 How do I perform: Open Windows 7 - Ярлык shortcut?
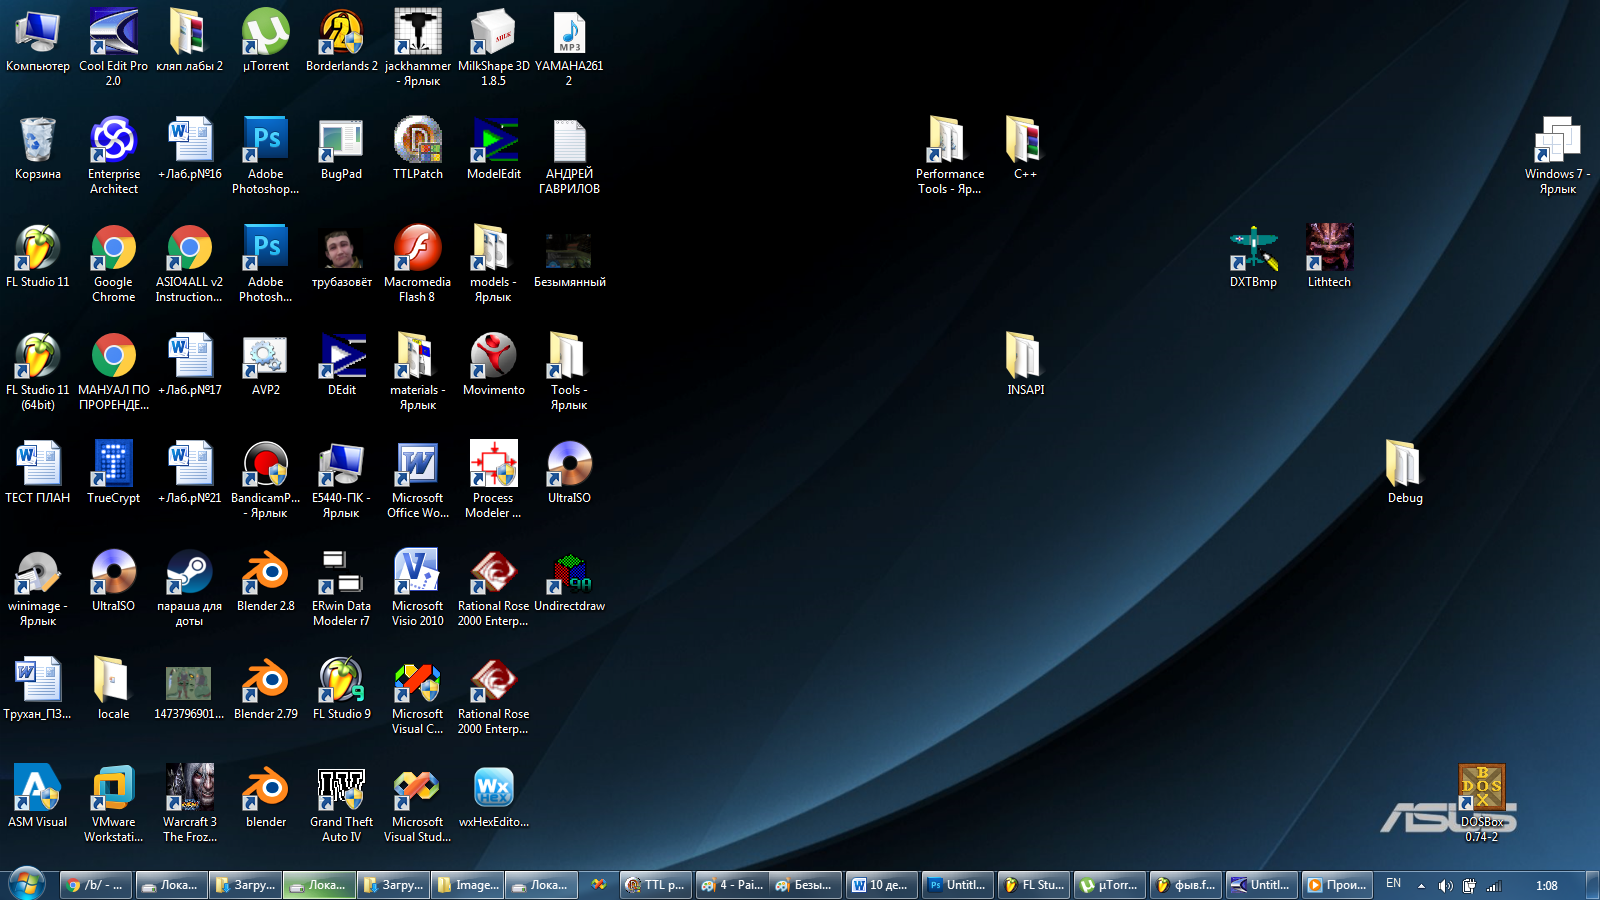[x=1558, y=154]
